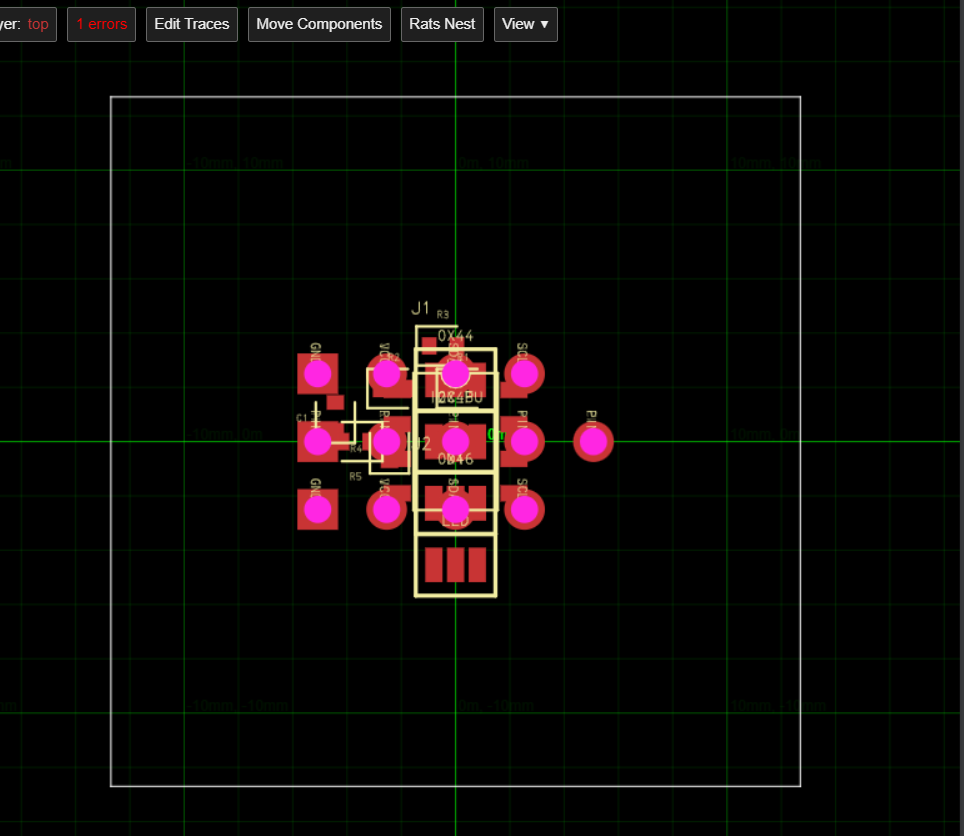The width and height of the screenshot is (964, 836).
Task: Click the R3 reference label
Action: tap(443, 315)
